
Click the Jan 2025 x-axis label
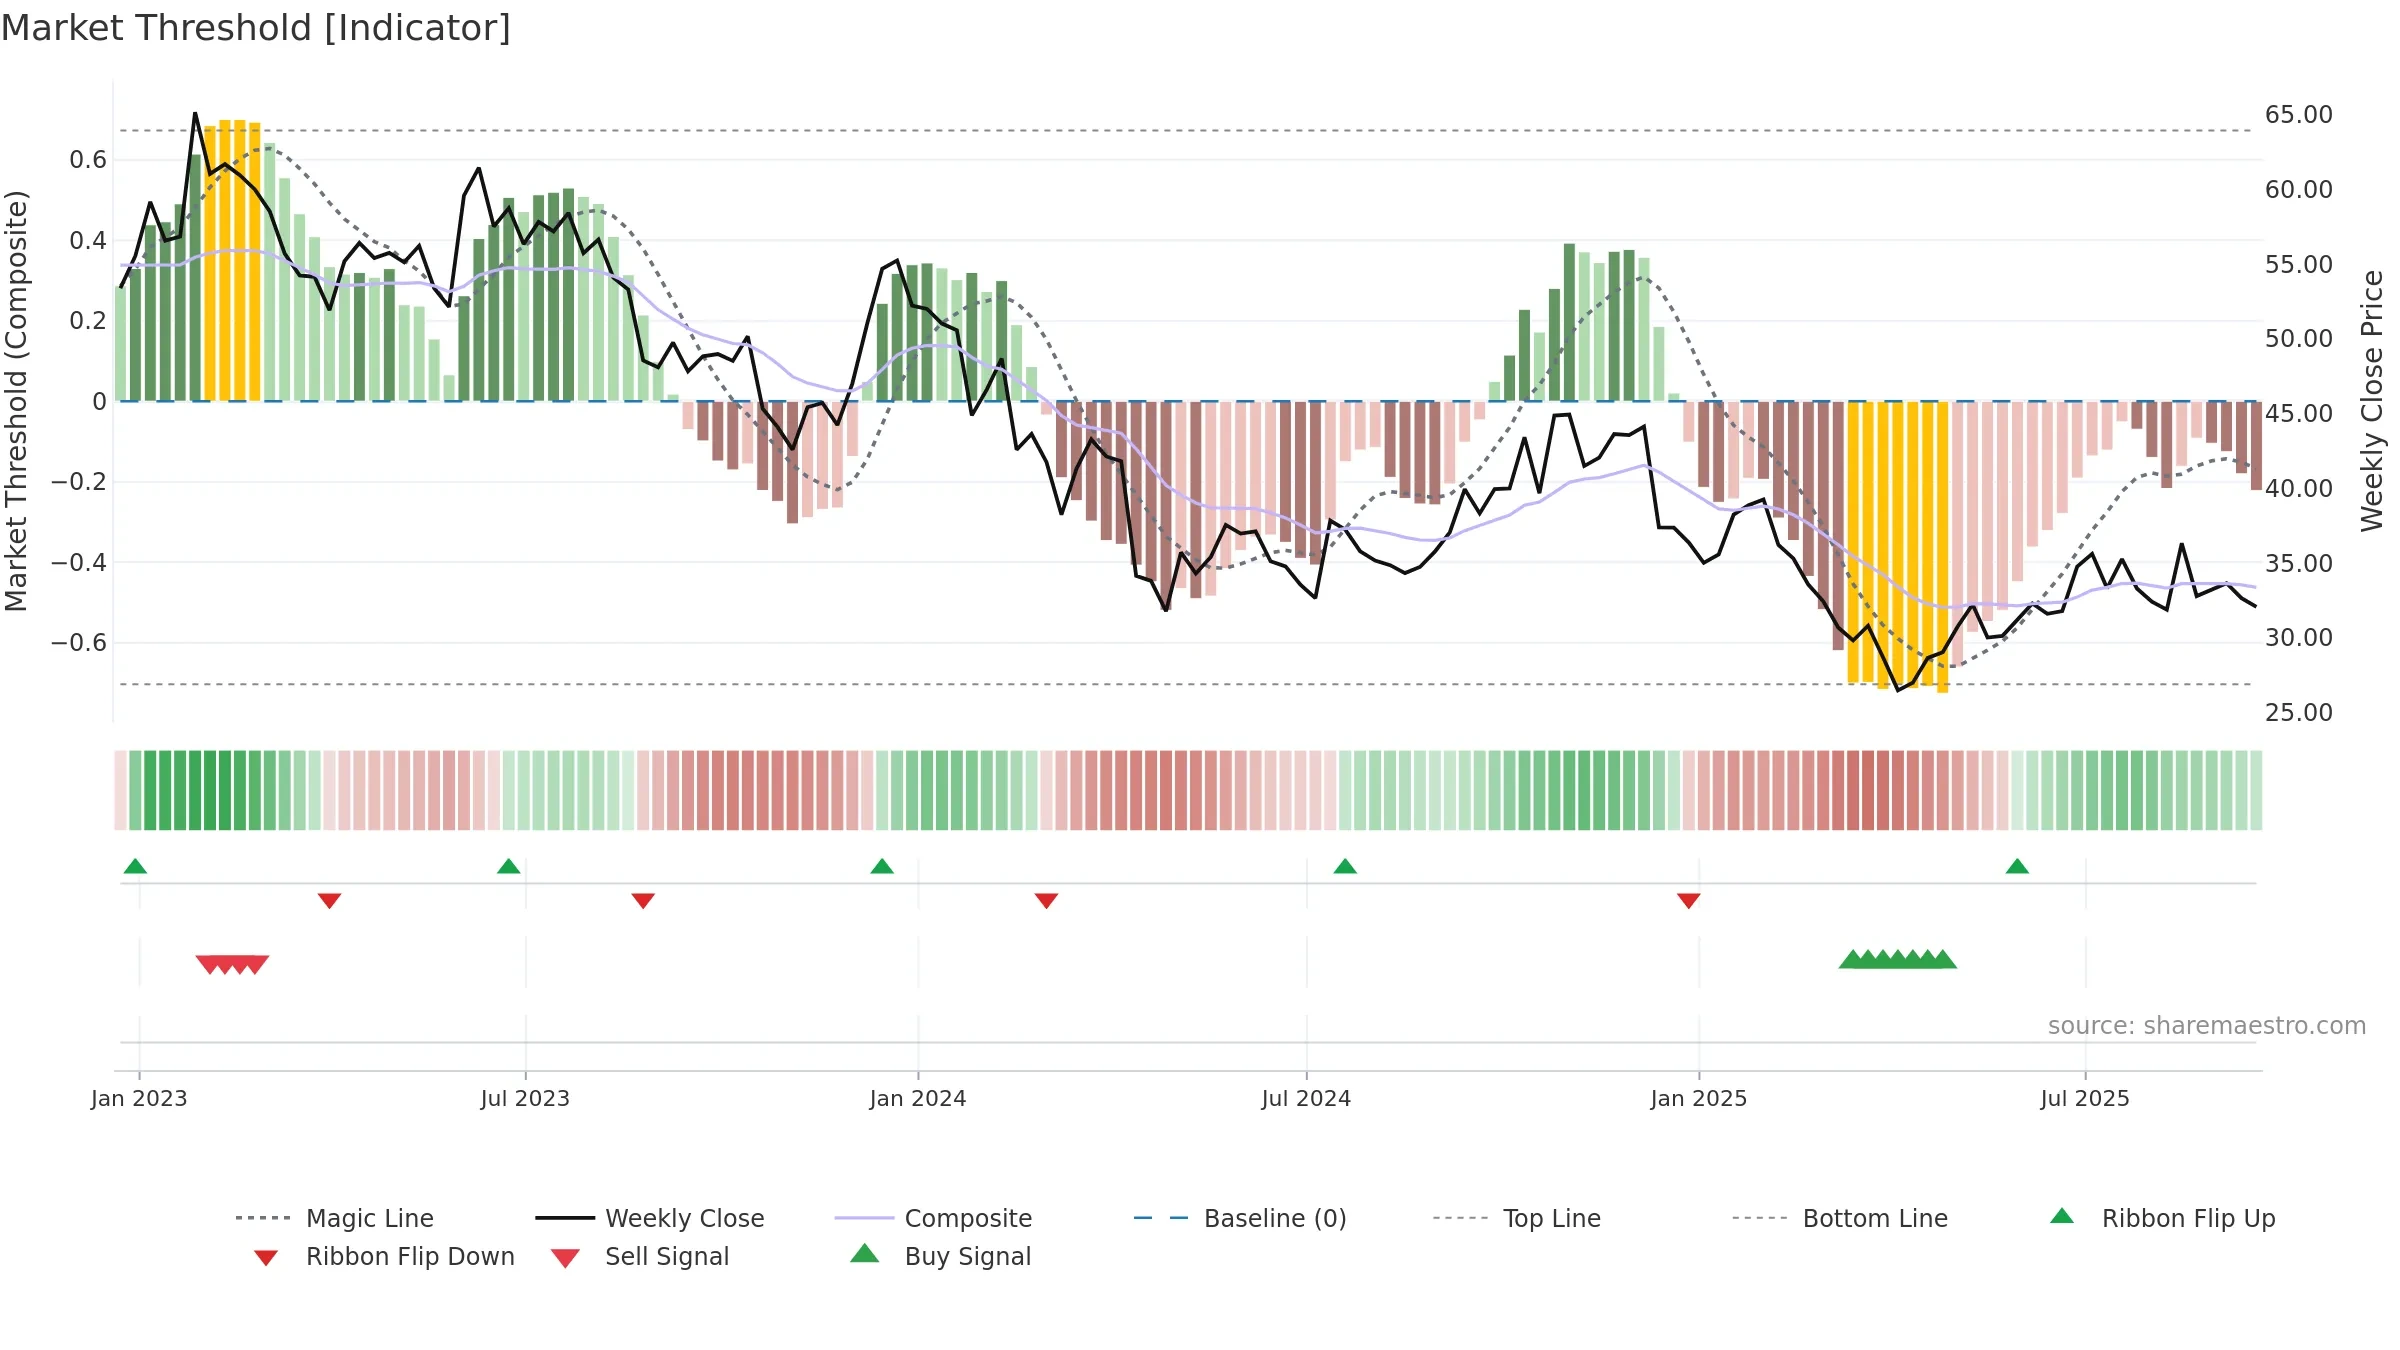1699,1098
